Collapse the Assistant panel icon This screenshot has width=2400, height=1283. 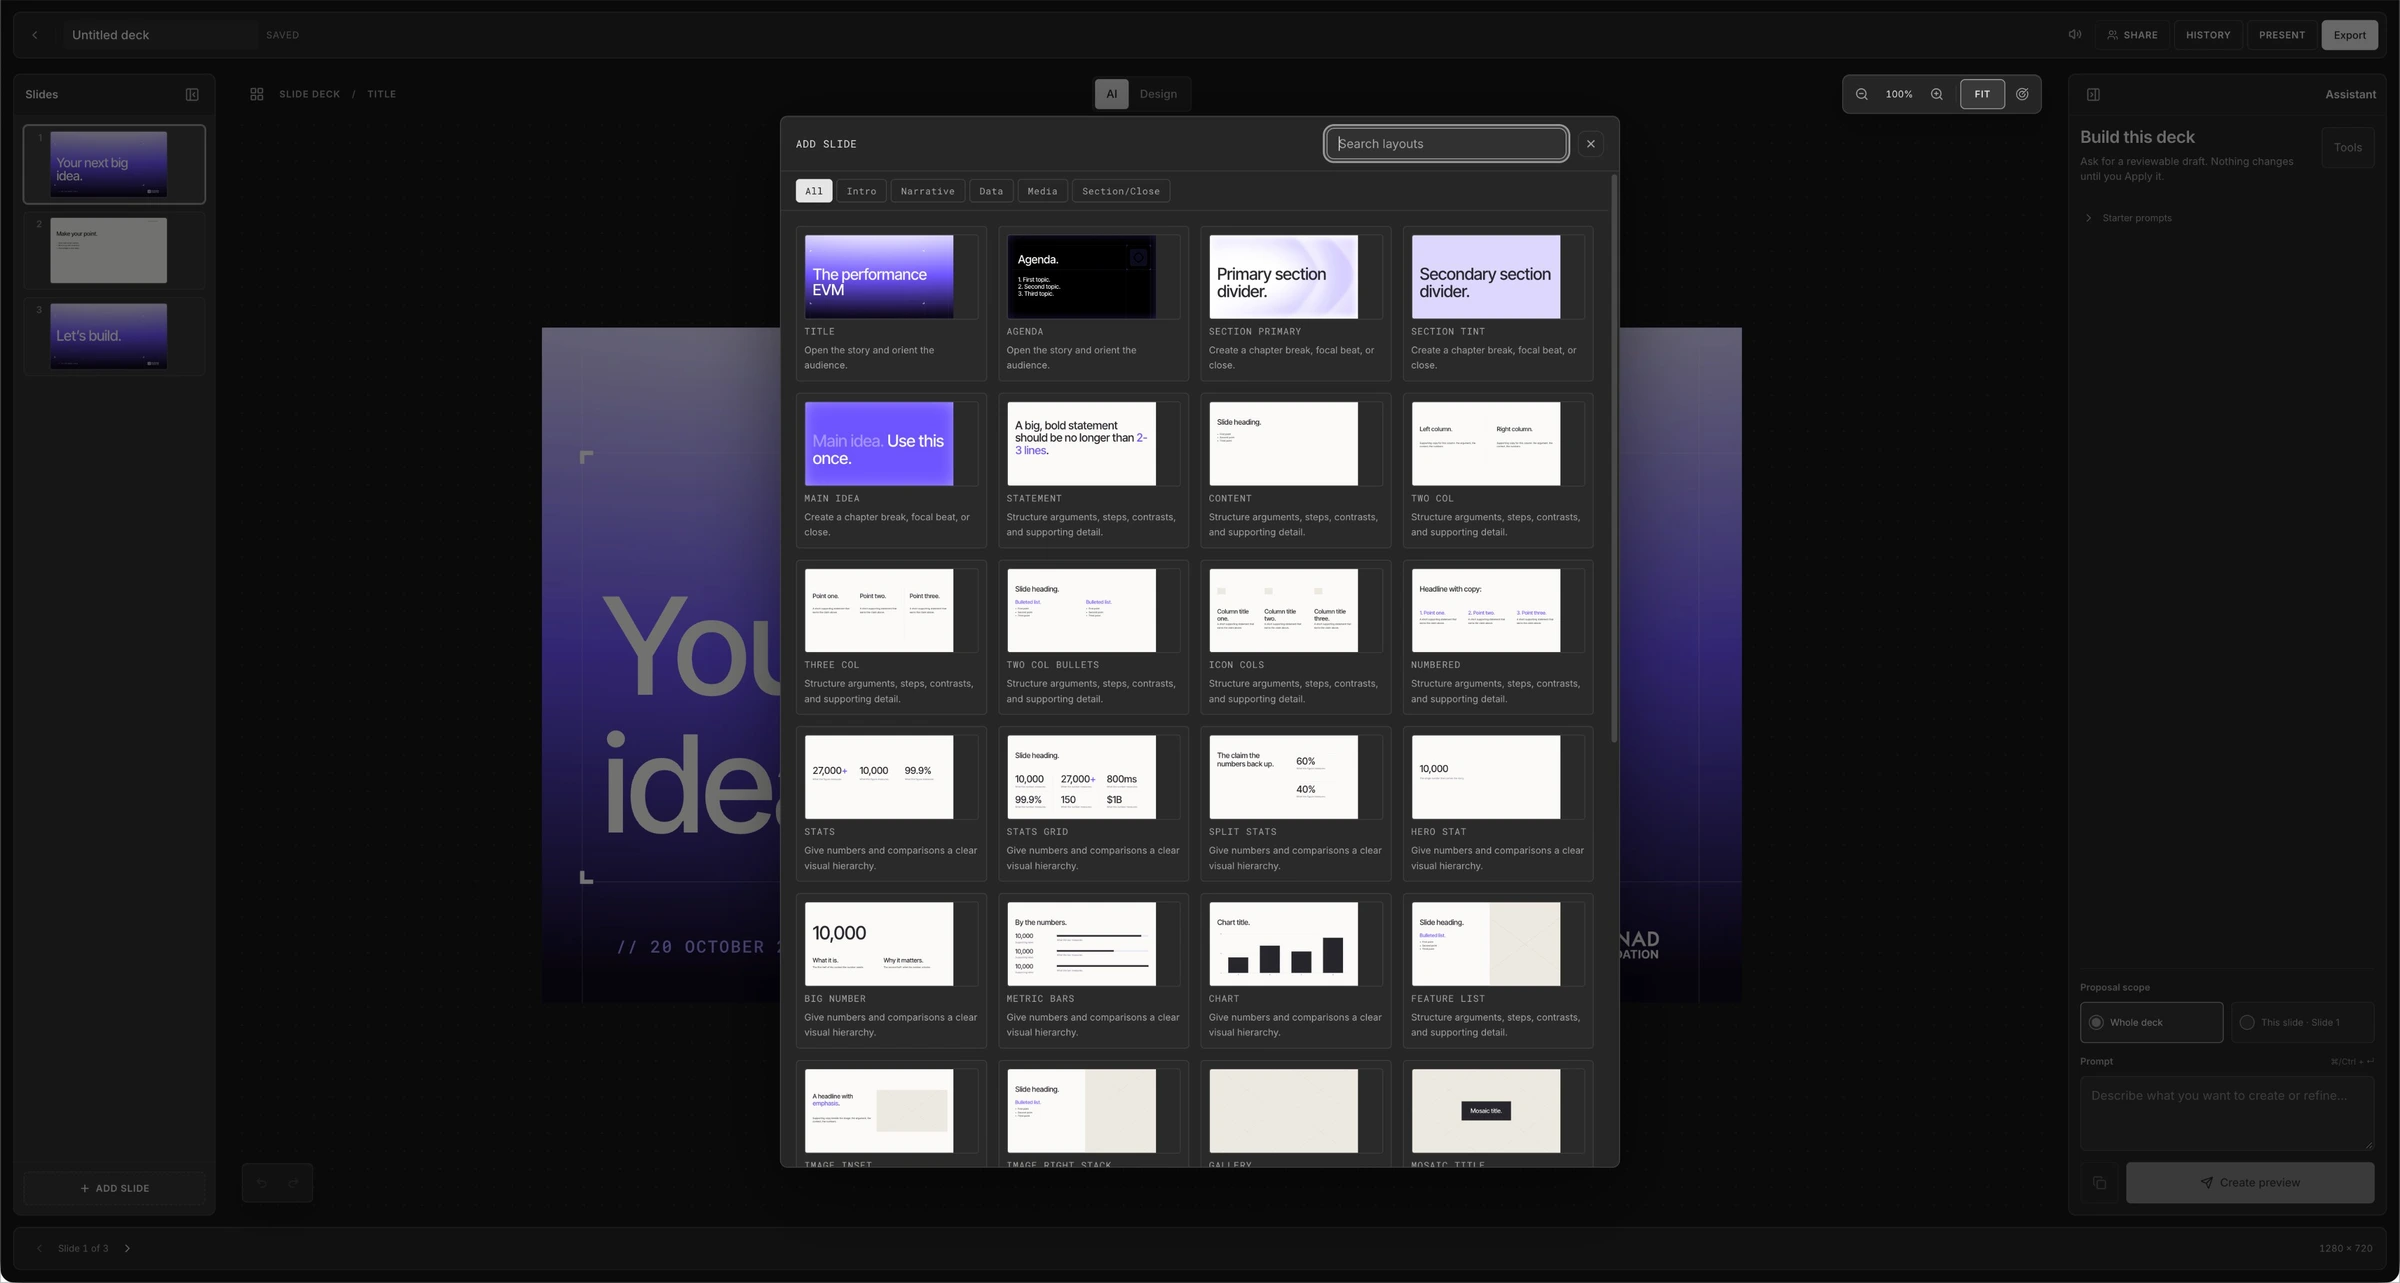(2093, 94)
